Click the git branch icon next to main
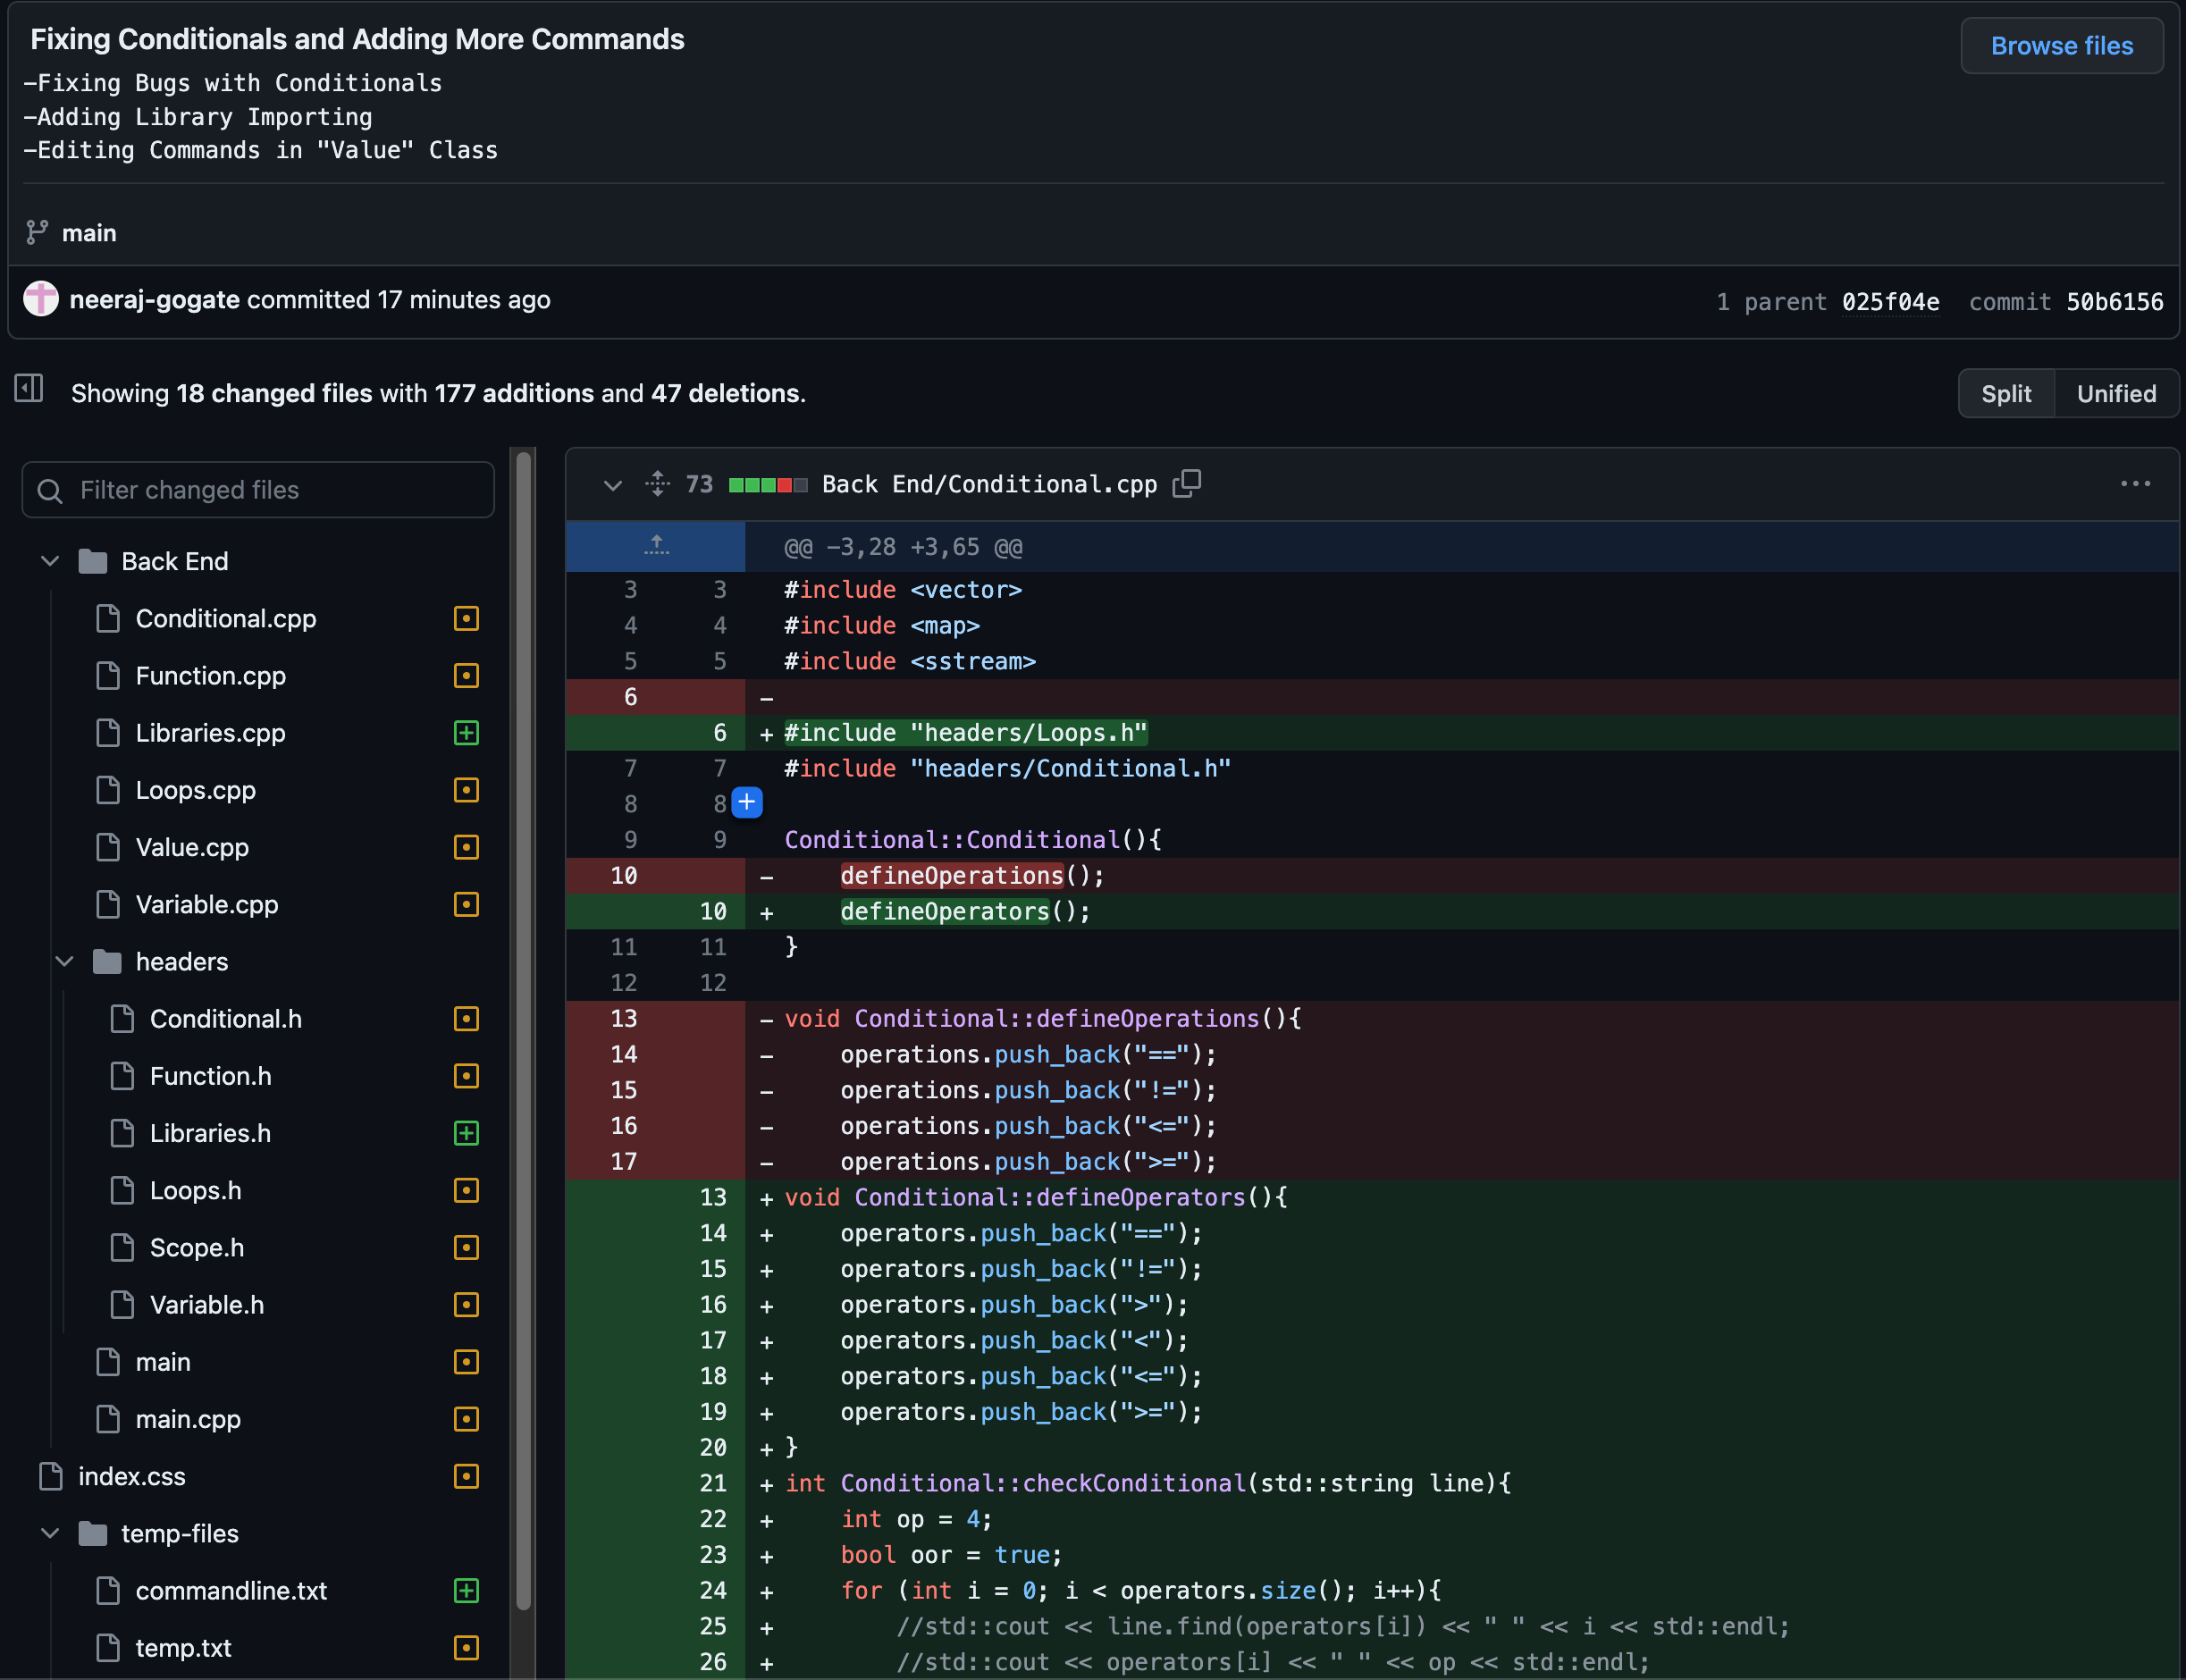 (37, 233)
